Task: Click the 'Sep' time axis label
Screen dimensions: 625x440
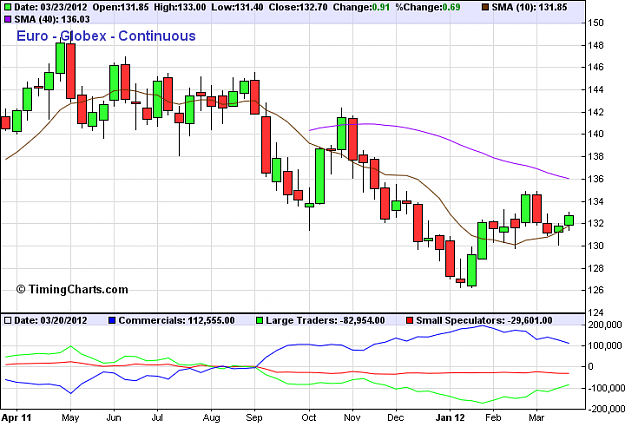Action: 254,418
